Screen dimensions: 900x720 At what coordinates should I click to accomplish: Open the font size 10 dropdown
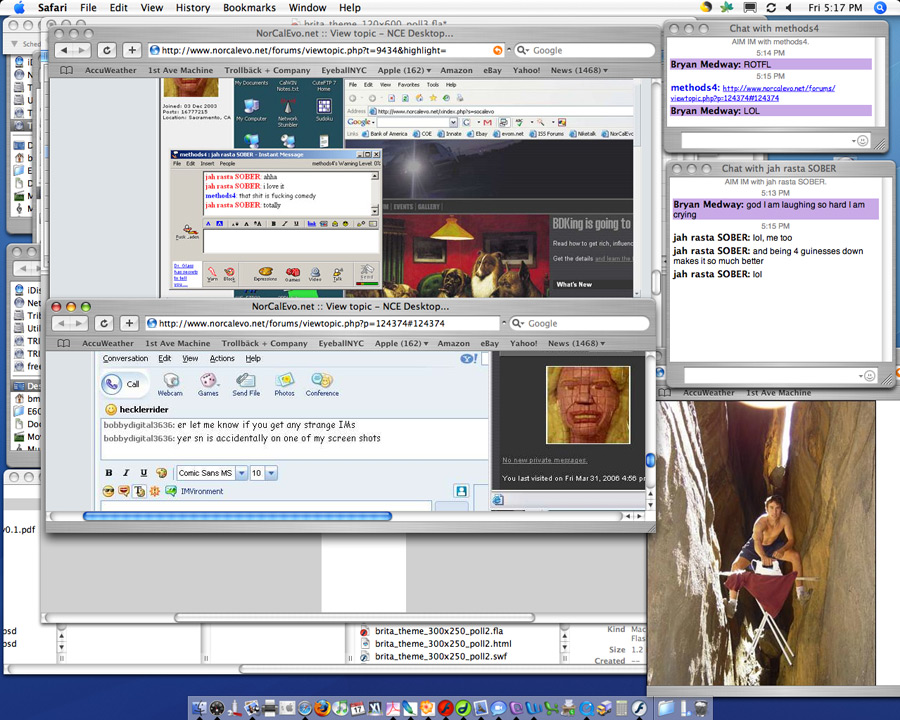click(271, 473)
